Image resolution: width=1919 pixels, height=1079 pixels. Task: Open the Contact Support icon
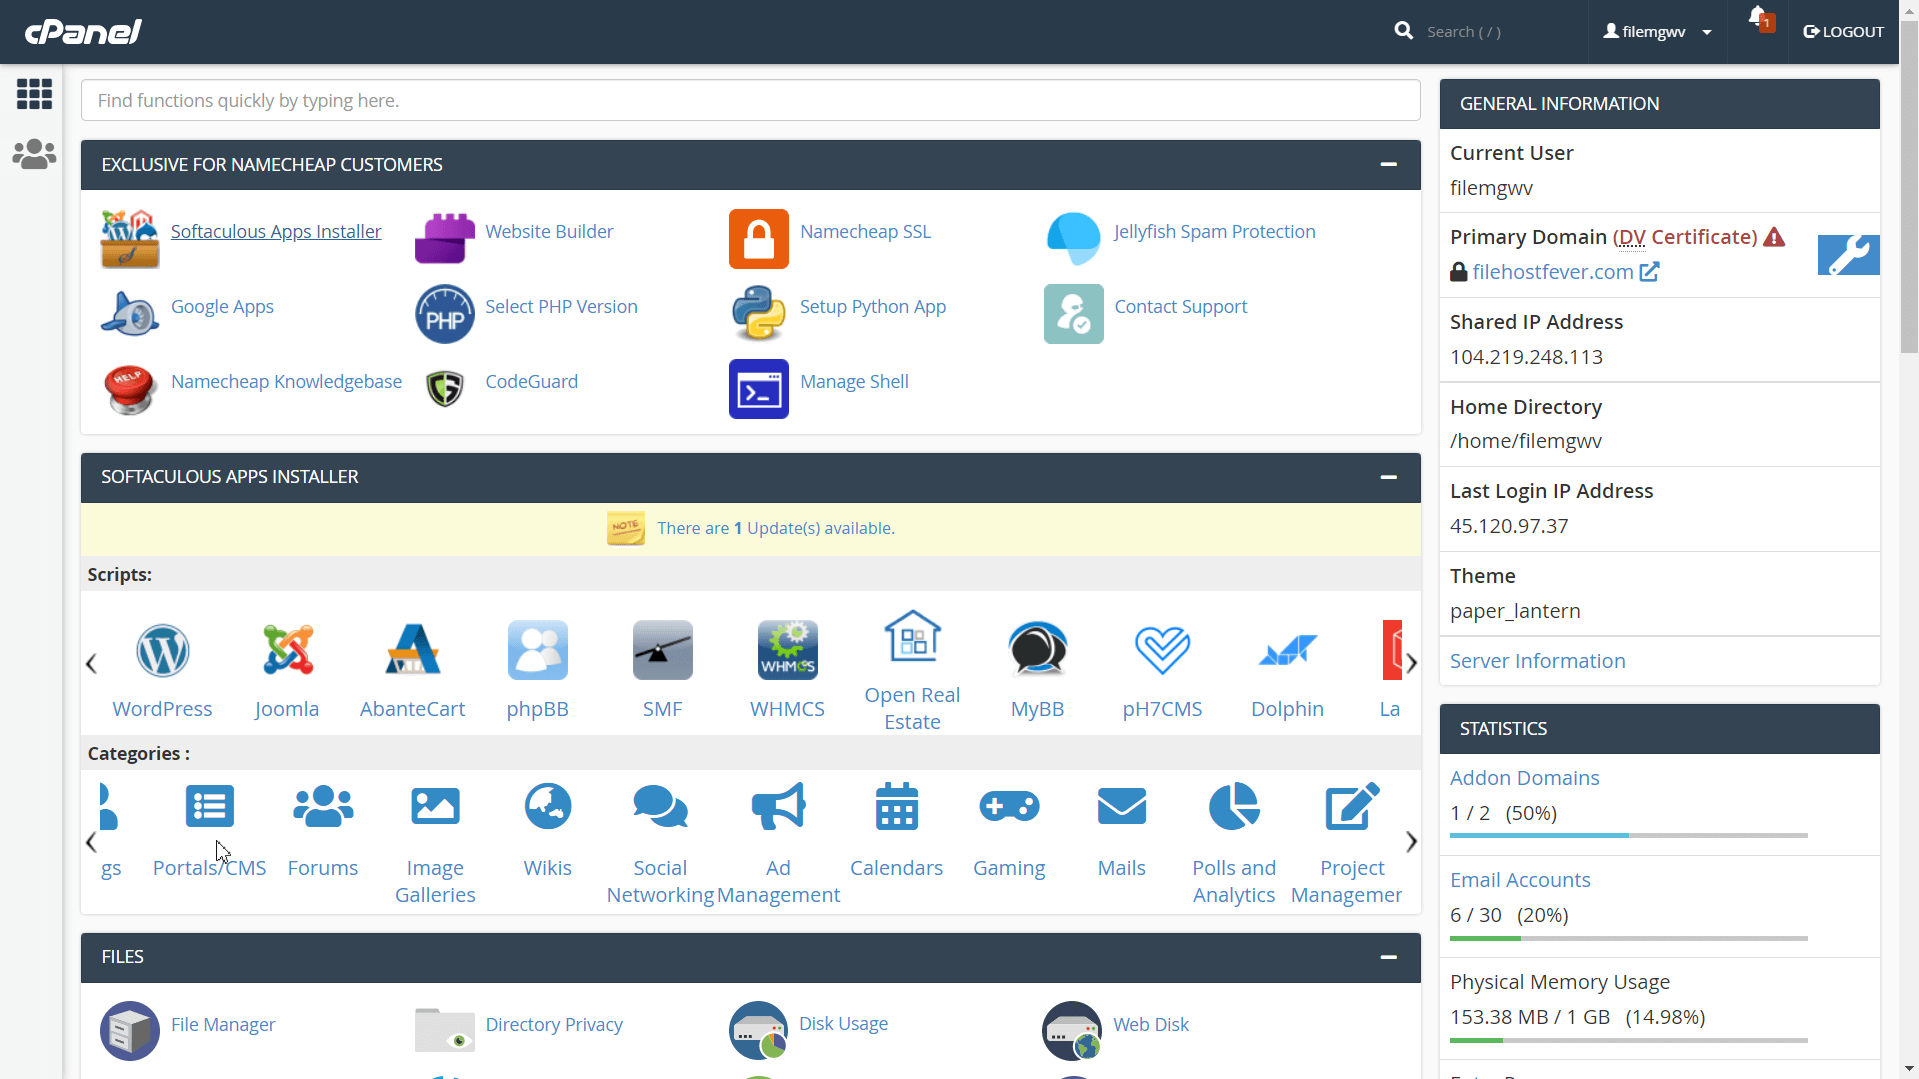point(1073,314)
